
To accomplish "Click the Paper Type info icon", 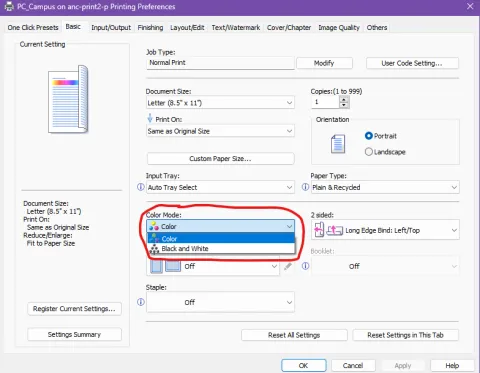I will click(305, 187).
